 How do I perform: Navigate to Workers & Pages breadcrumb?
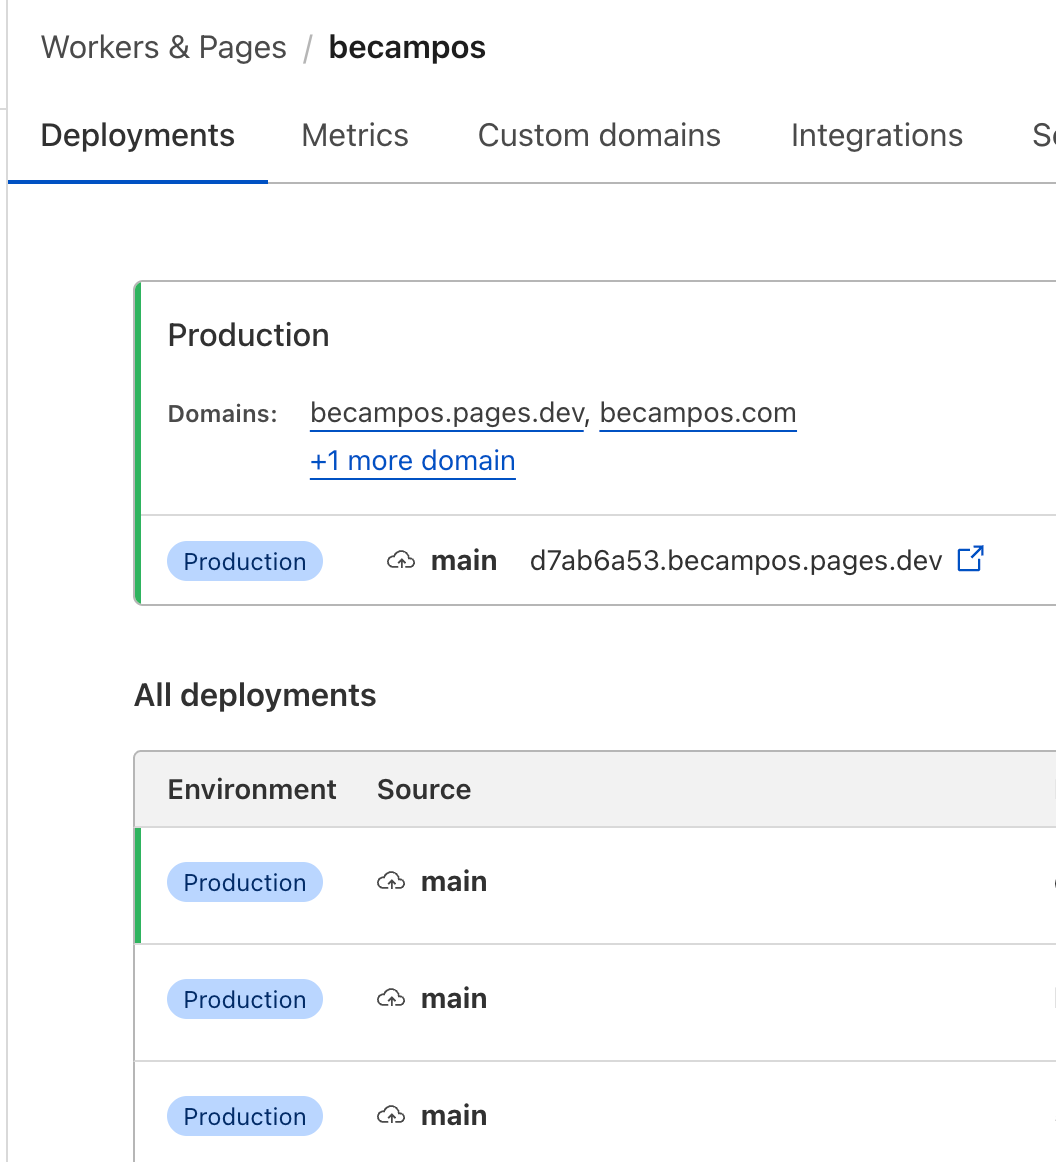(164, 48)
